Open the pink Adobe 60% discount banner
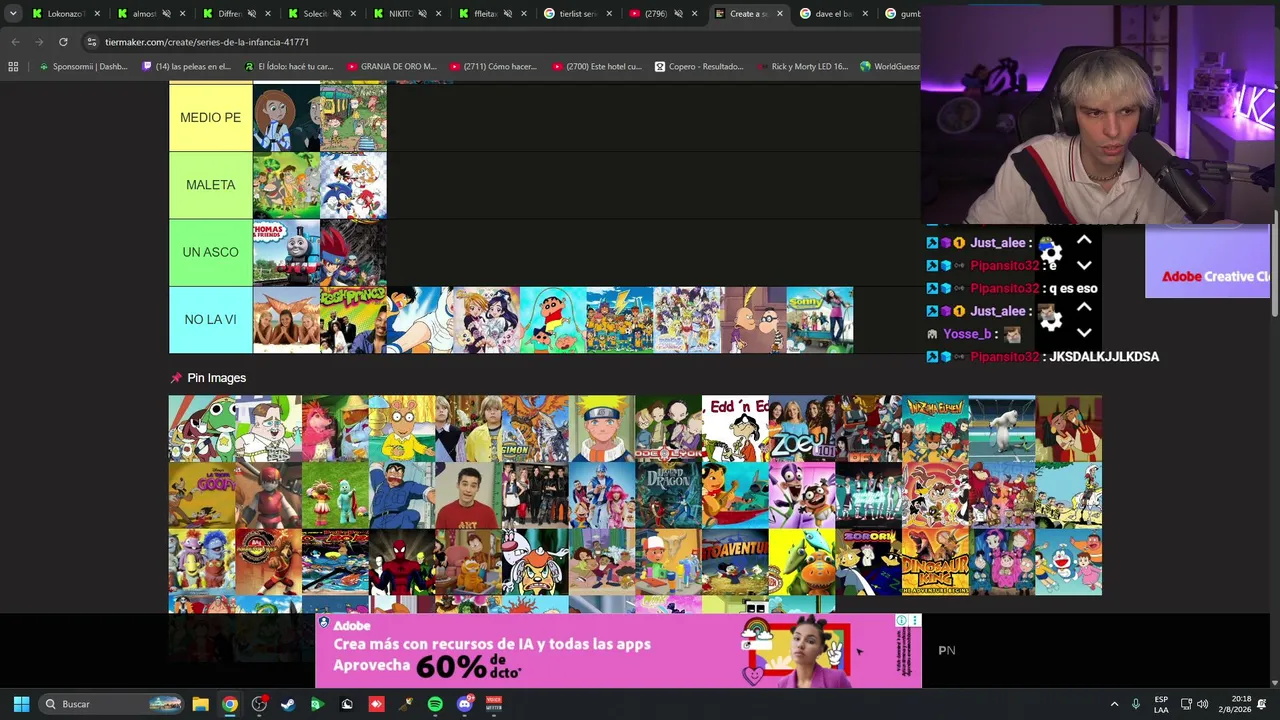1280x720 pixels. pyautogui.click(x=618, y=651)
